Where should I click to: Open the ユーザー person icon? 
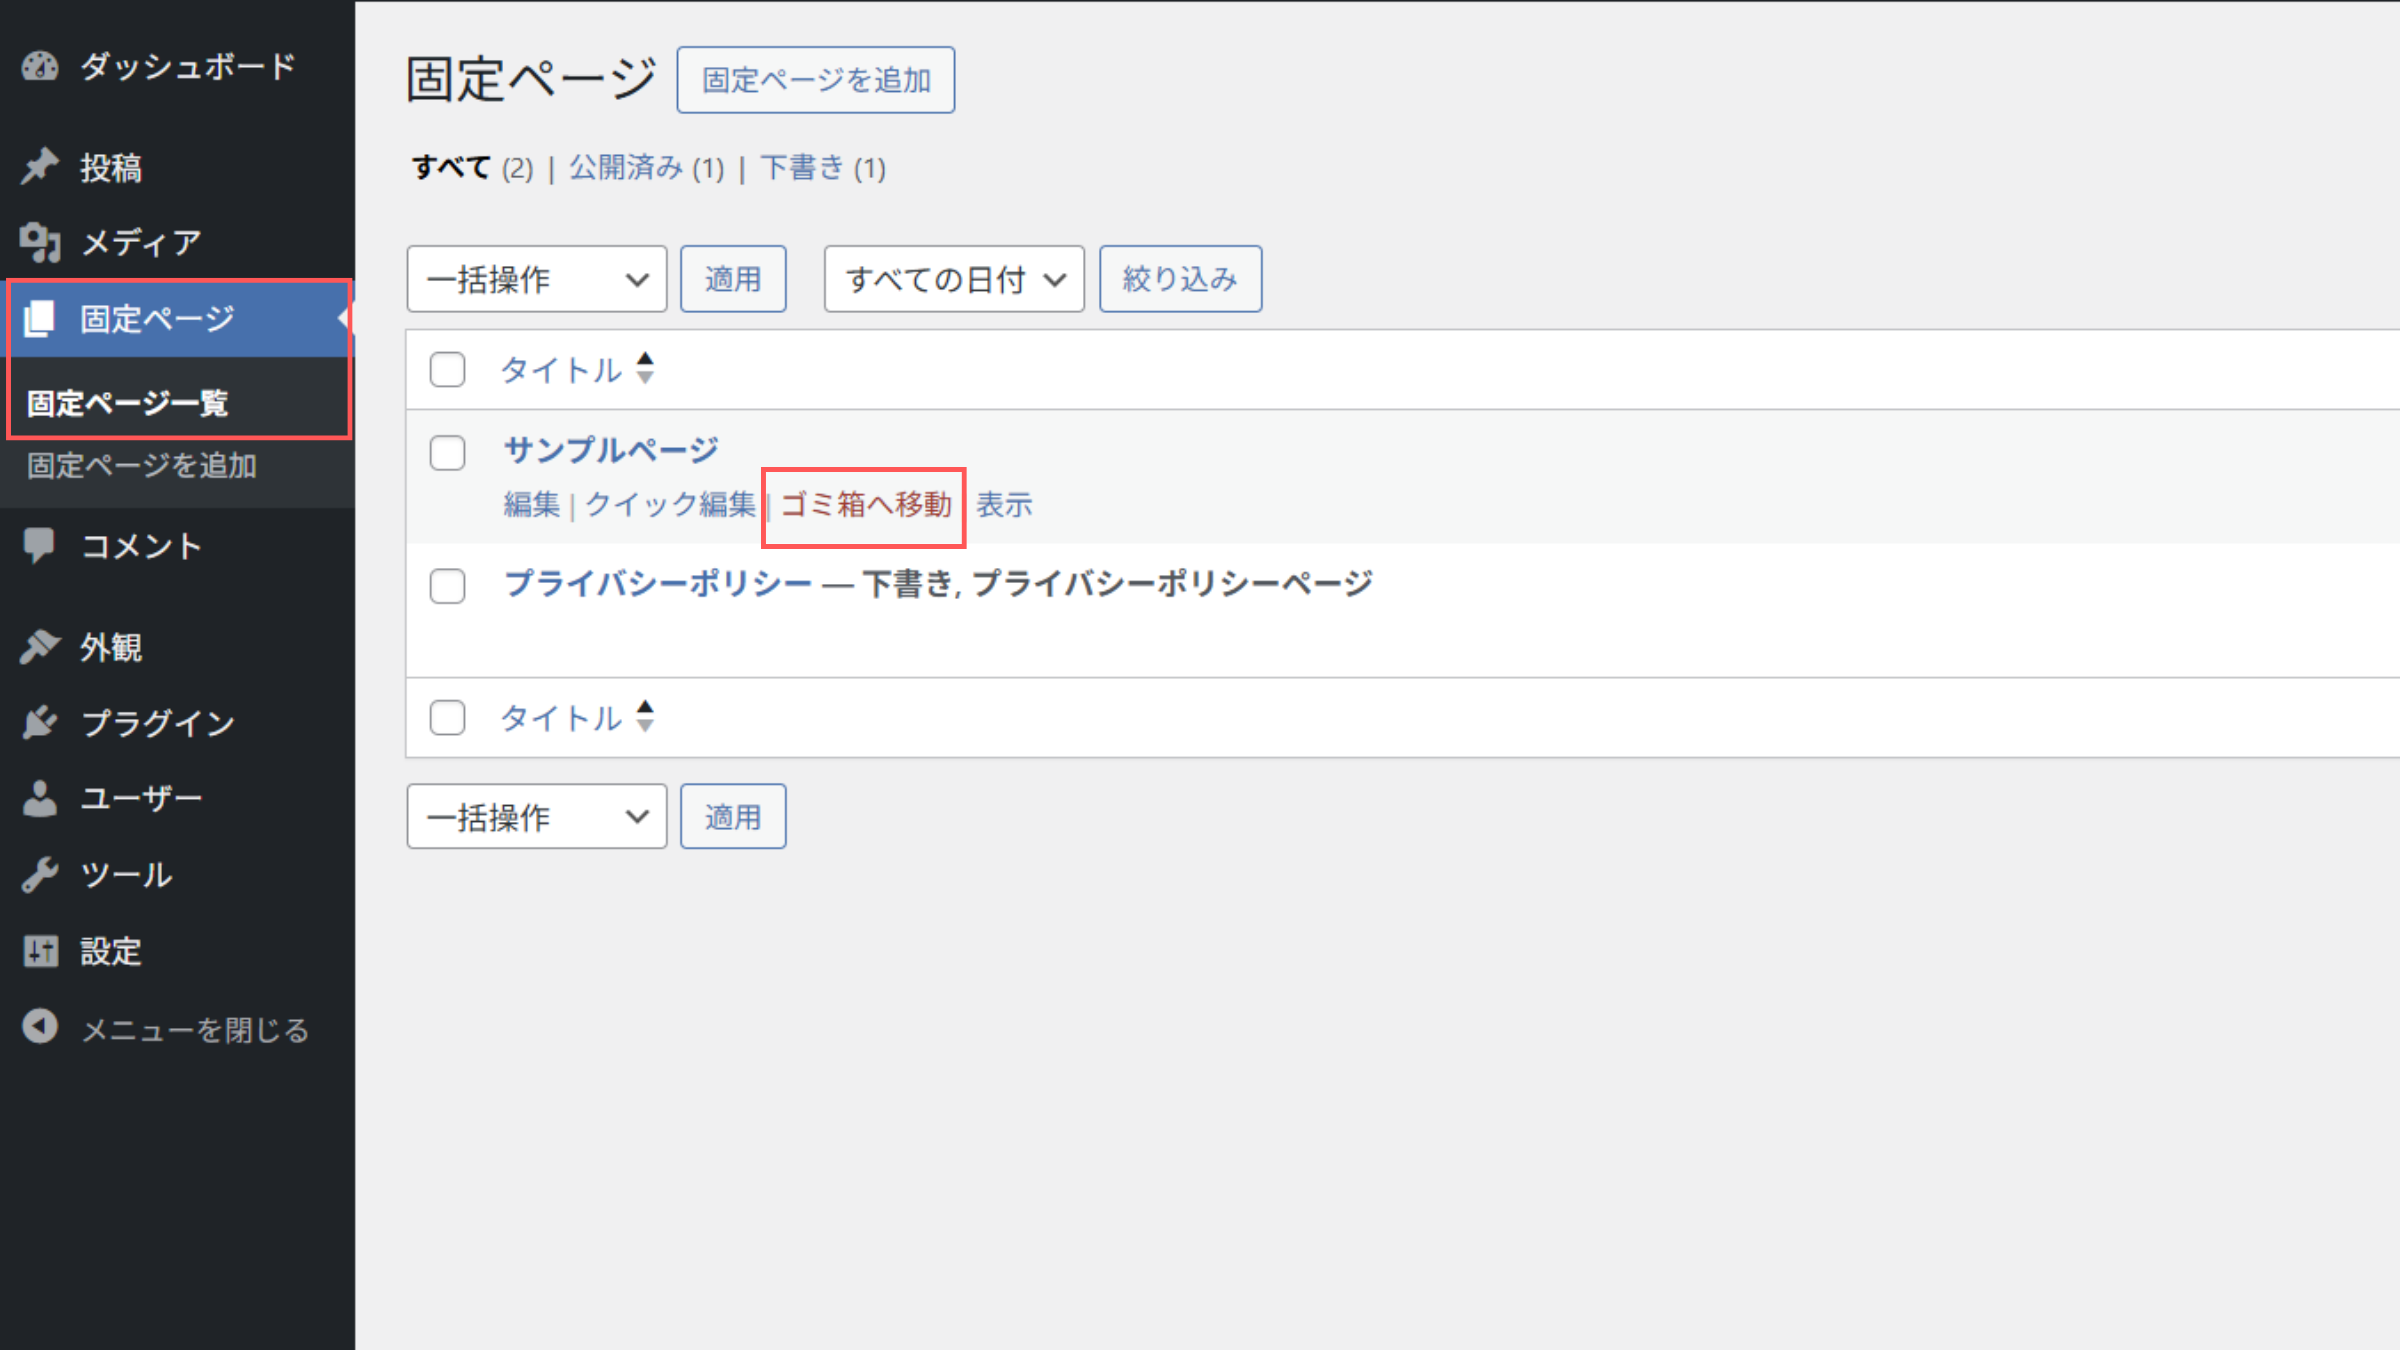pos(40,798)
